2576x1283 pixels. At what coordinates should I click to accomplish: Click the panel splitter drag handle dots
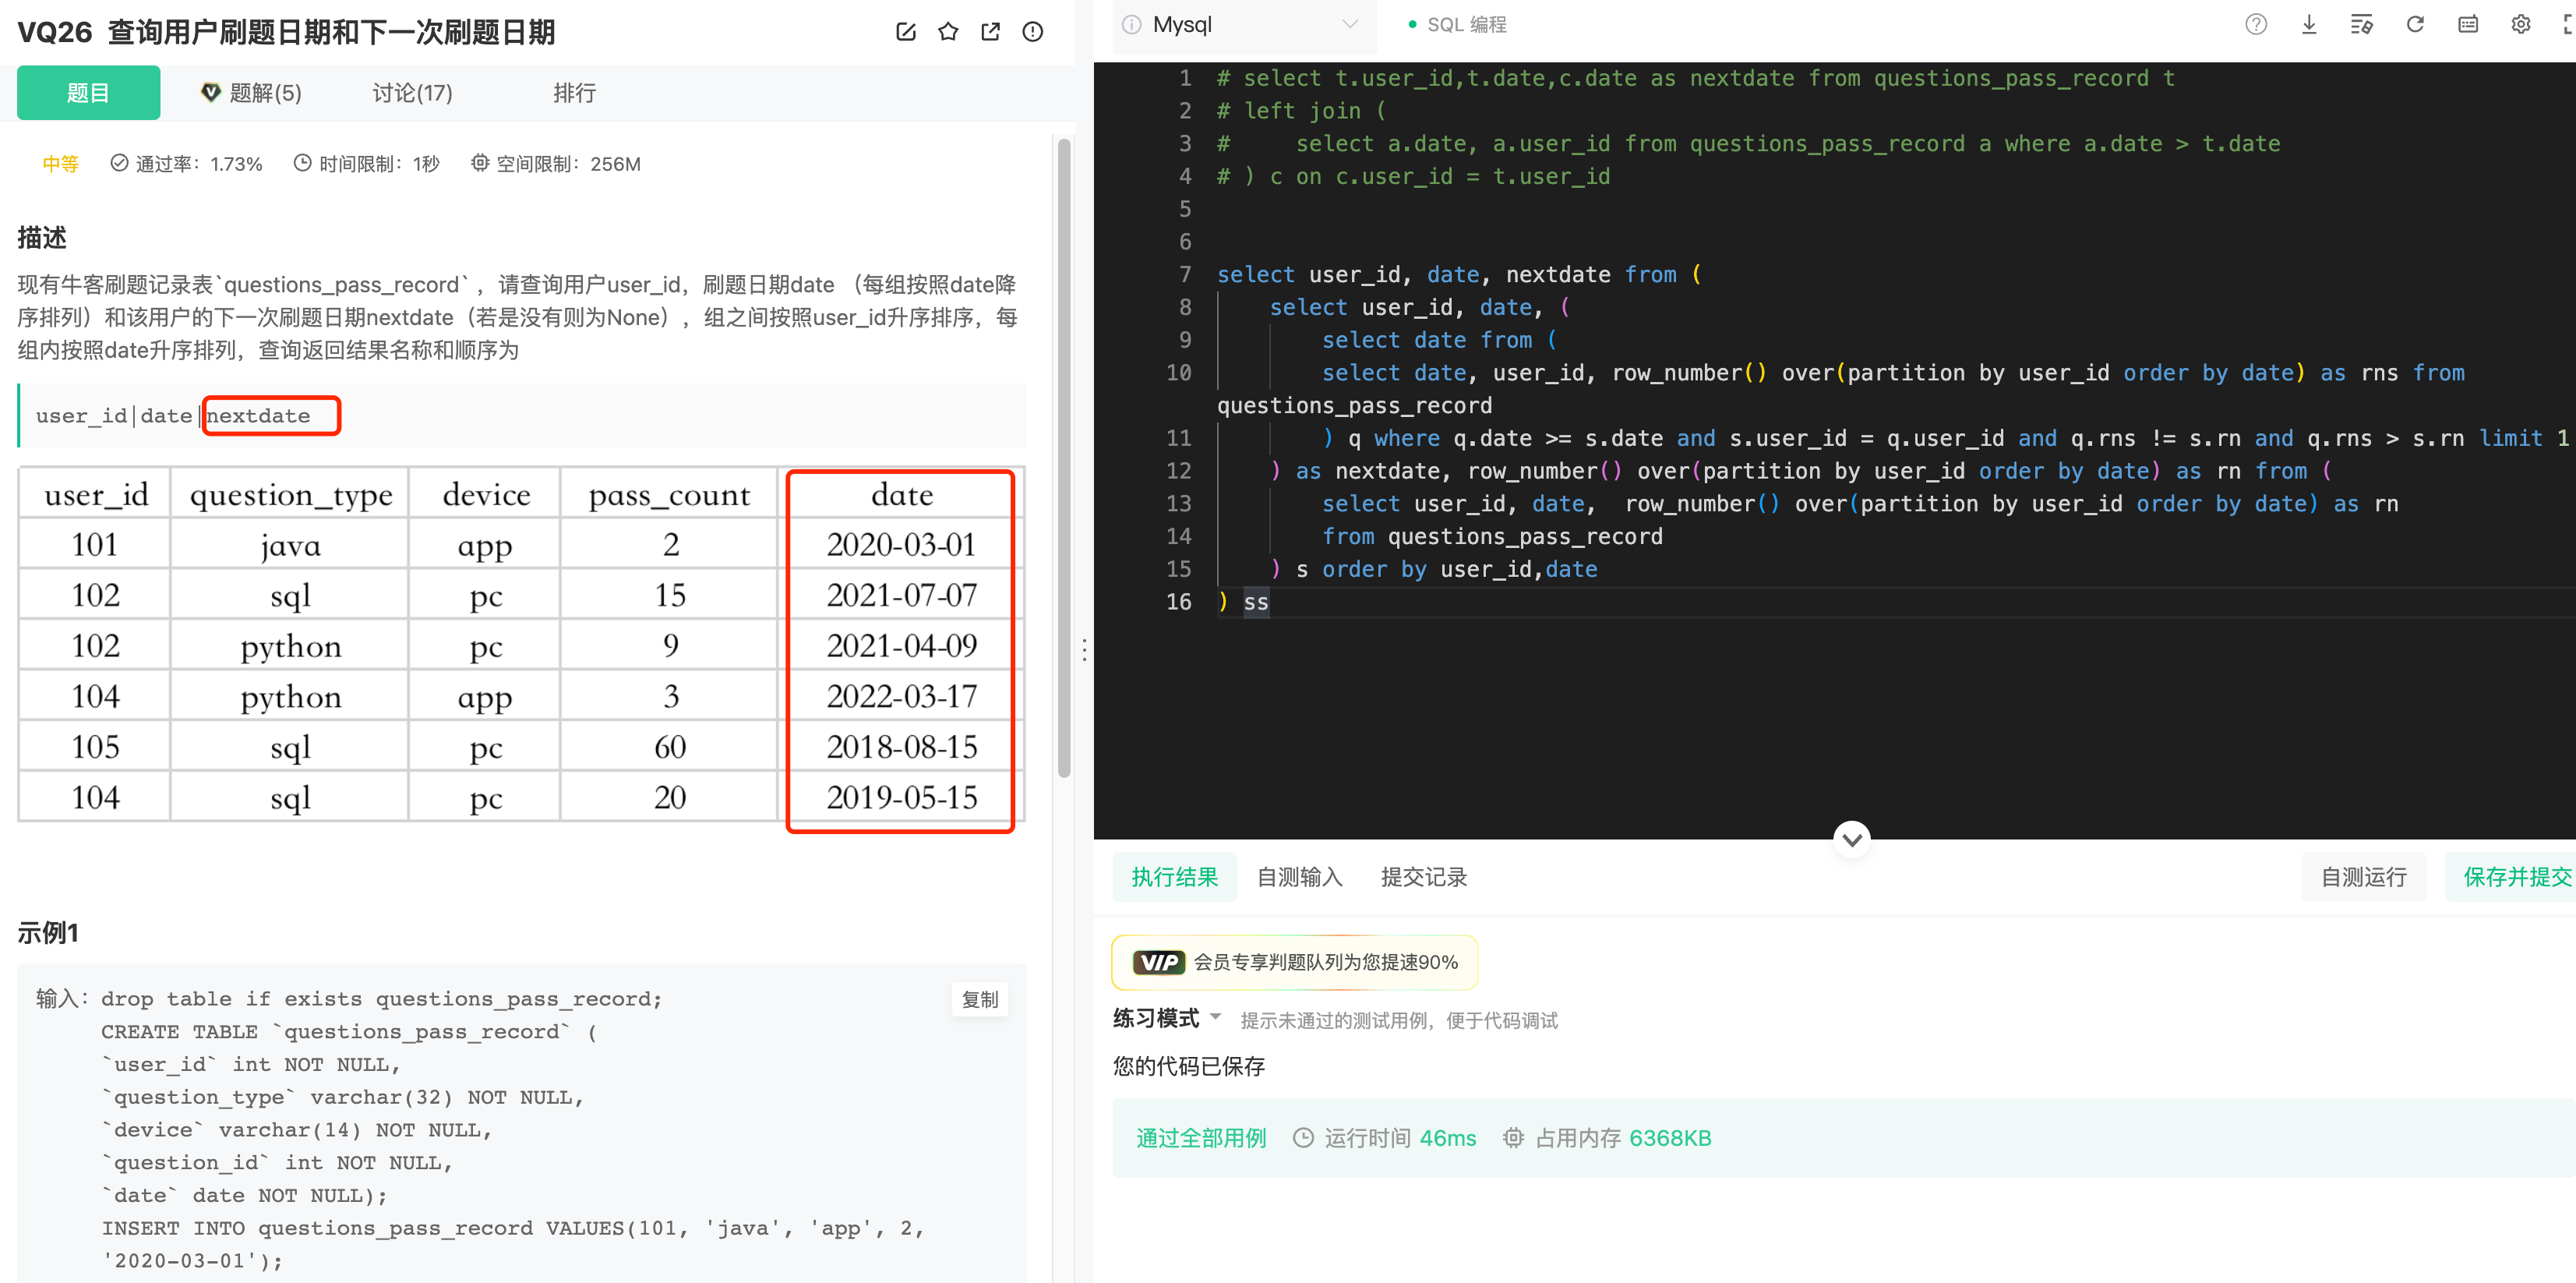tap(1084, 650)
